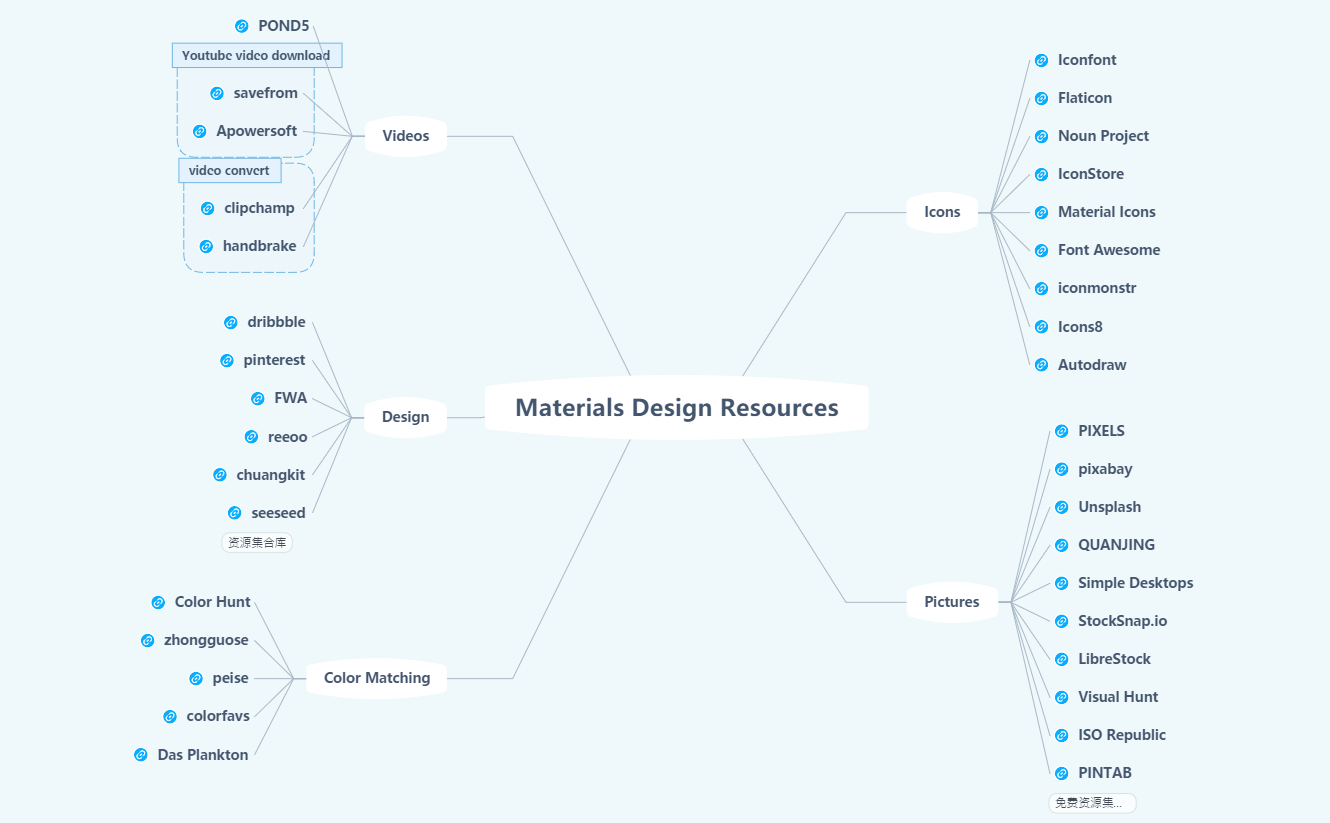Select the handbrake text label
1330x823 pixels.
tap(260, 246)
